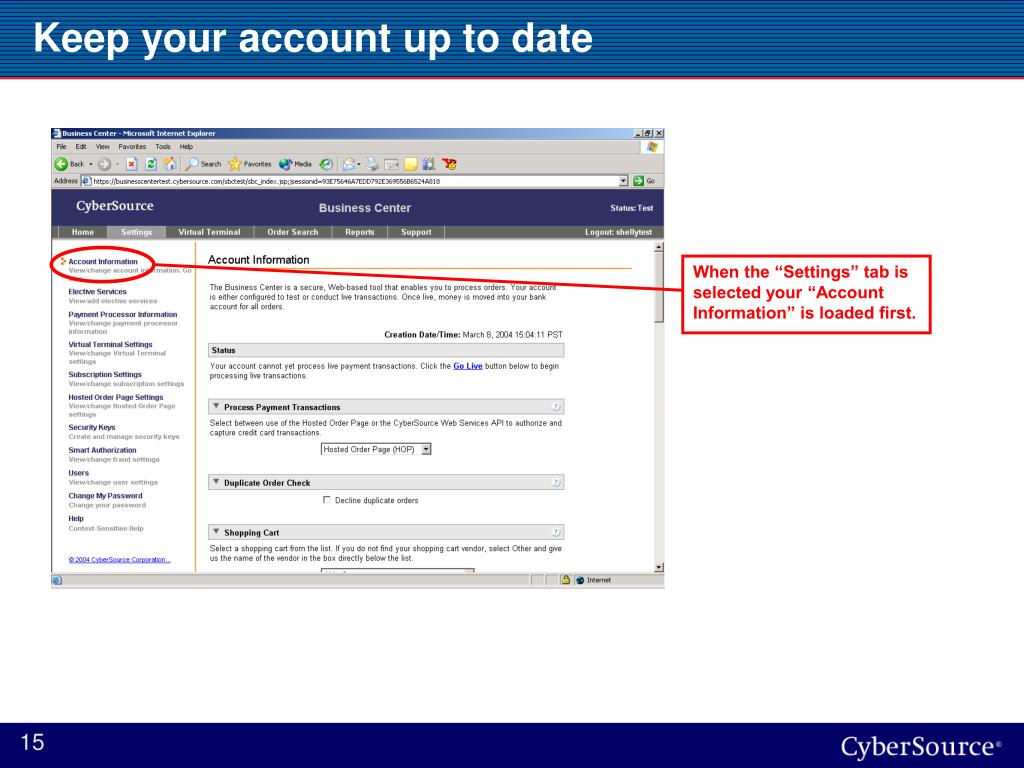Click the Mail envelope icon
The height and width of the screenshot is (768, 1024).
pyautogui.click(x=349, y=164)
